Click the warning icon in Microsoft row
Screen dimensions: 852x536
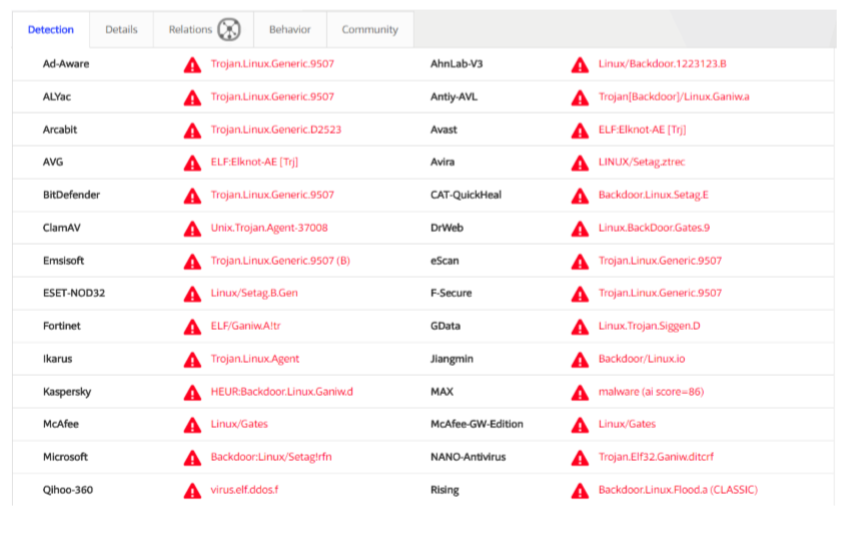192,458
